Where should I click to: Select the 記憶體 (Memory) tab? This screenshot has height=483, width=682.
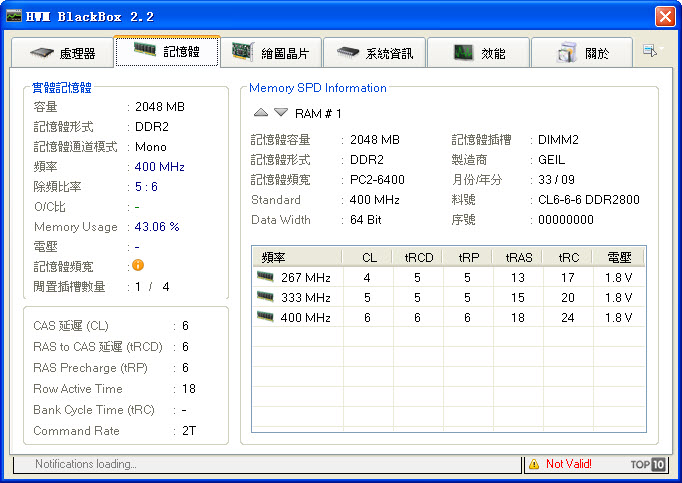167,53
